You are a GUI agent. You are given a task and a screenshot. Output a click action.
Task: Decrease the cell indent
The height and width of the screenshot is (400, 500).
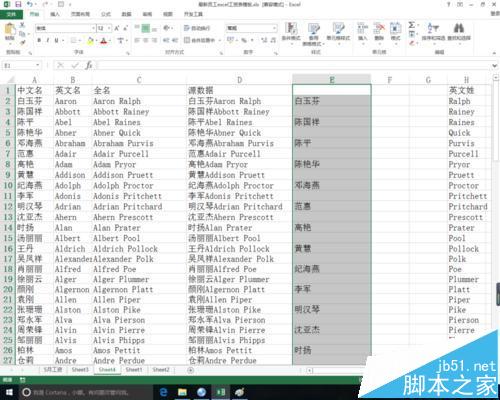click(x=166, y=40)
